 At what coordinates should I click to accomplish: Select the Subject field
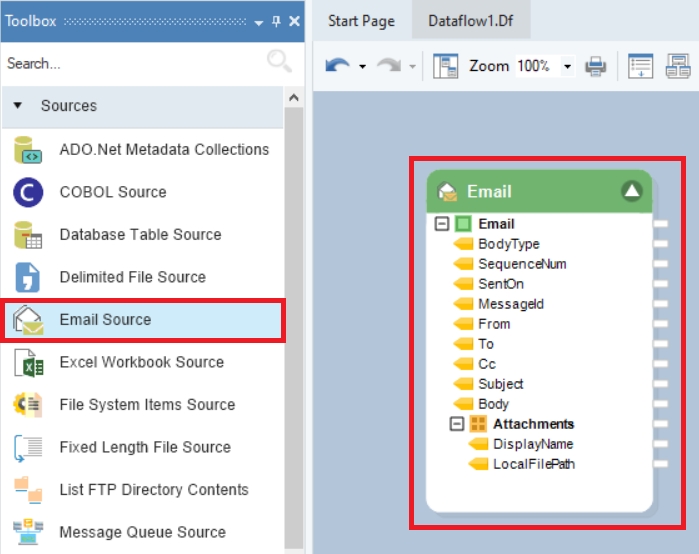click(501, 384)
